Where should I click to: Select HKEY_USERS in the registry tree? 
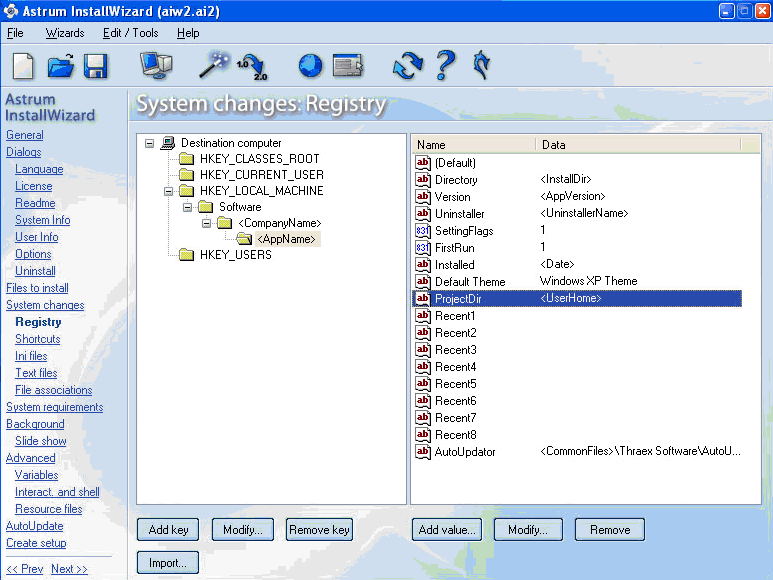coord(236,255)
